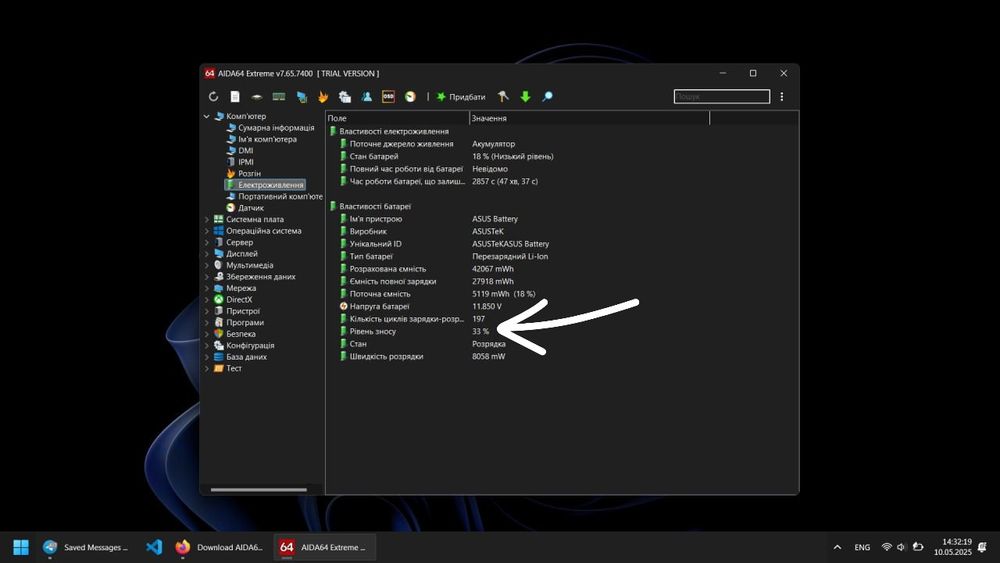This screenshot has height=563, width=1000.
Task: Open preferences with the hammer icon
Action: pos(503,96)
